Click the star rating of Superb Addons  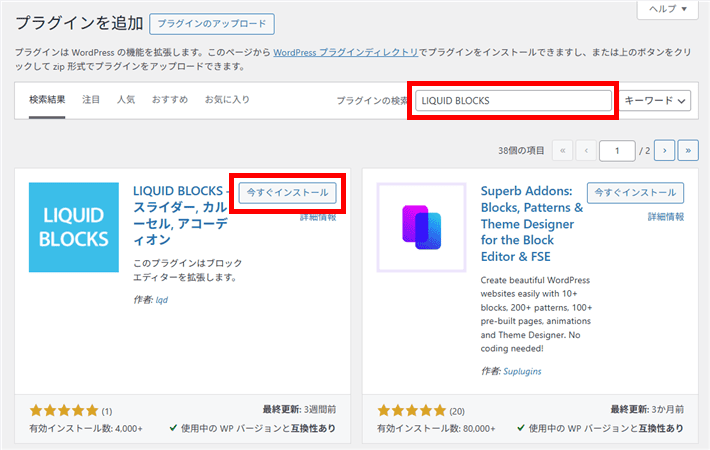[412, 411]
